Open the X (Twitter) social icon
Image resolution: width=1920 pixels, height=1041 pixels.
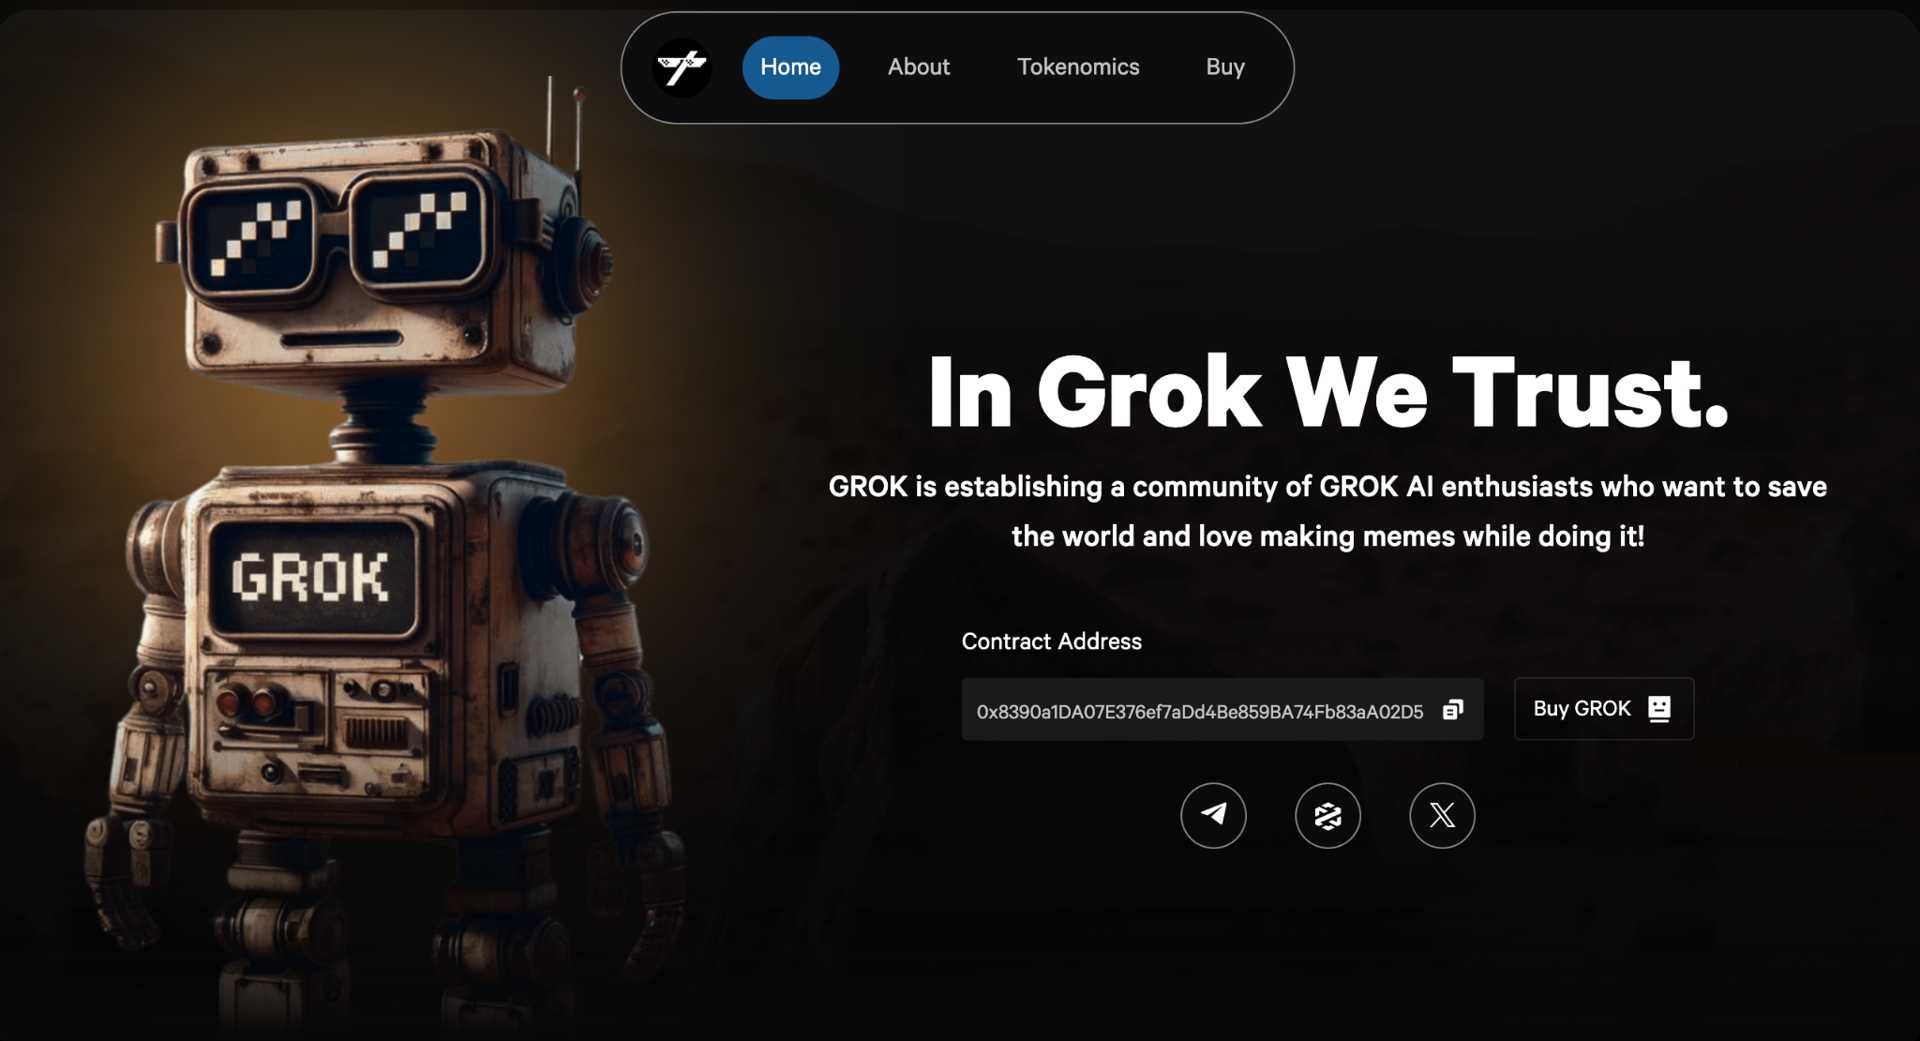[1442, 815]
